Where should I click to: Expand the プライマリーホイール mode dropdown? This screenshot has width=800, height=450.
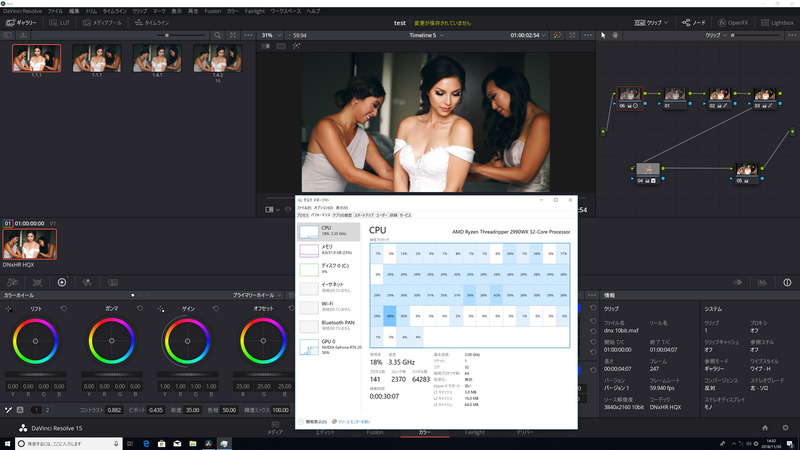coord(257,295)
